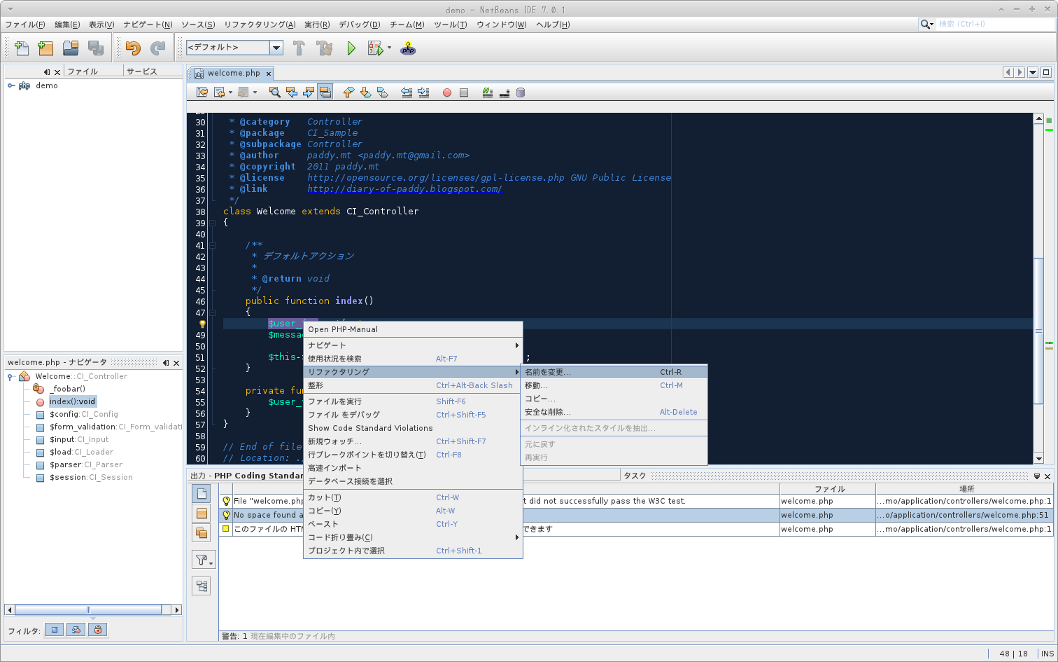Click the Shift Line Right icon

(x=423, y=92)
